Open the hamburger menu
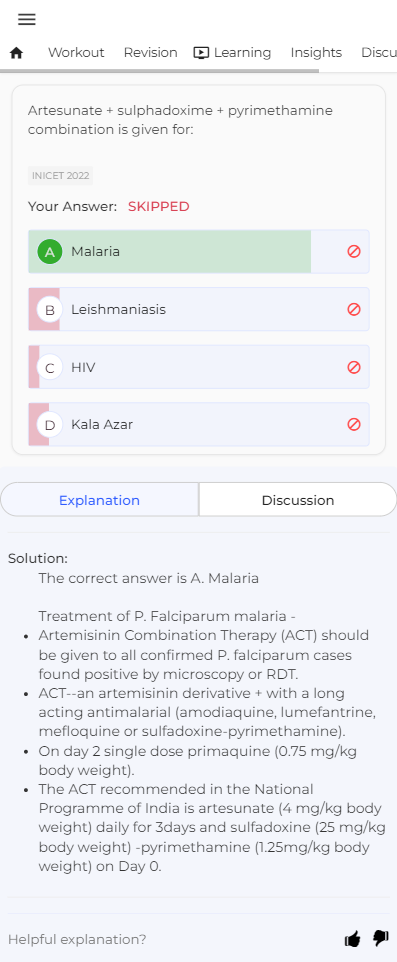Viewport: 397px width, 962px height. point(26,20)
